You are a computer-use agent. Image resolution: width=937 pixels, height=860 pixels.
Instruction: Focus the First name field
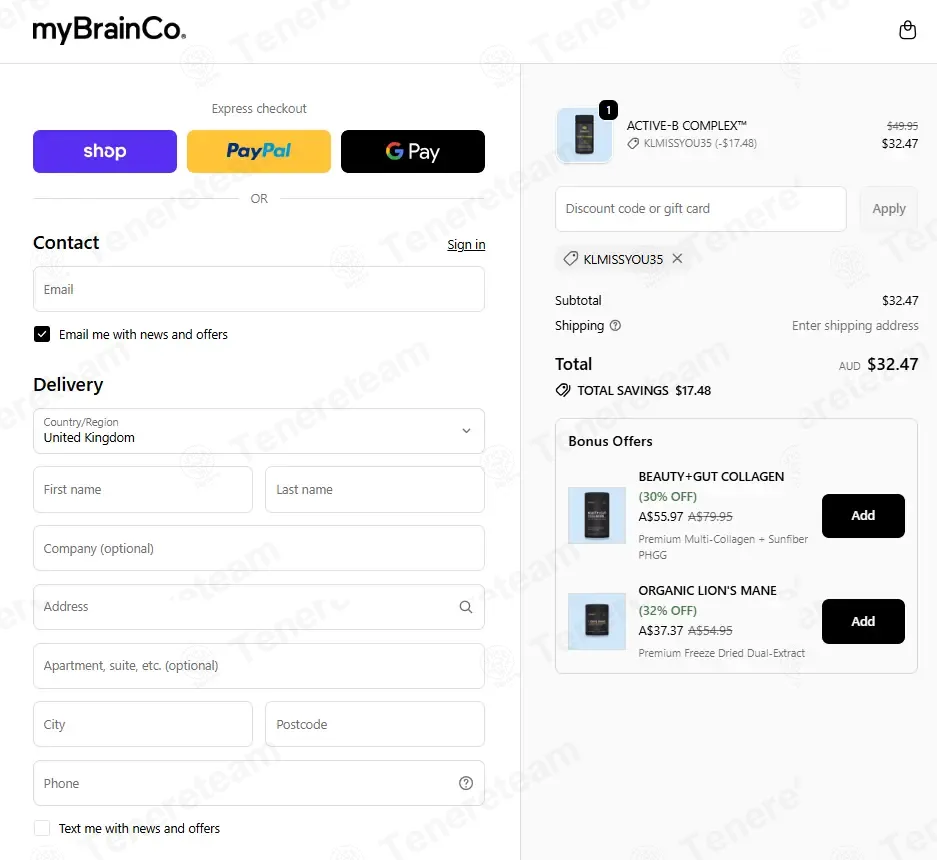pyautogui.click(x=143, y=489)
